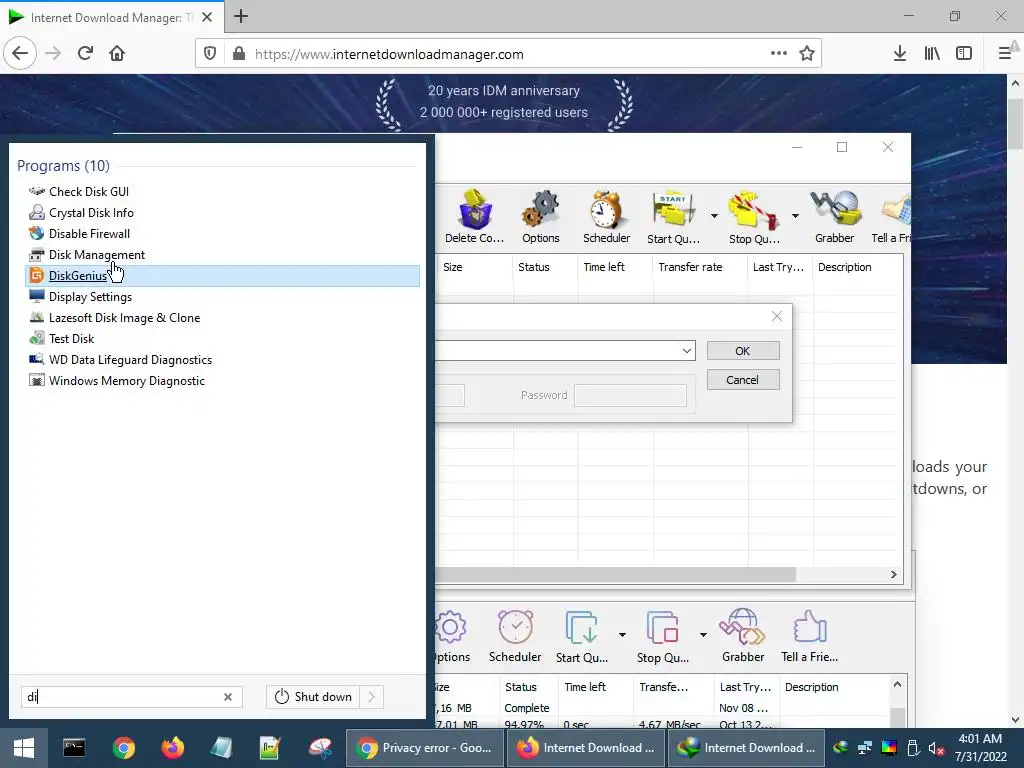Select the Internet Download Manager tab

click(112, 17)
